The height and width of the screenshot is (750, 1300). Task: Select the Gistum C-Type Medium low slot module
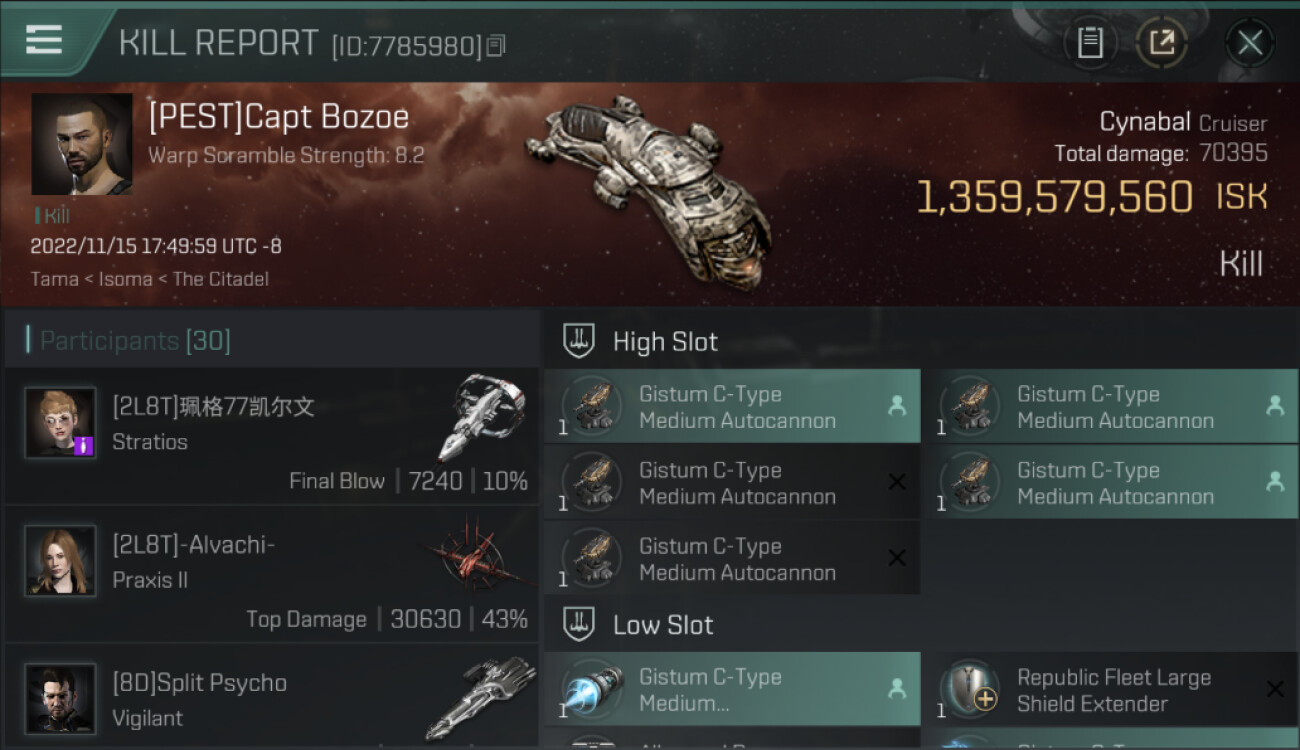coord(732,690)
